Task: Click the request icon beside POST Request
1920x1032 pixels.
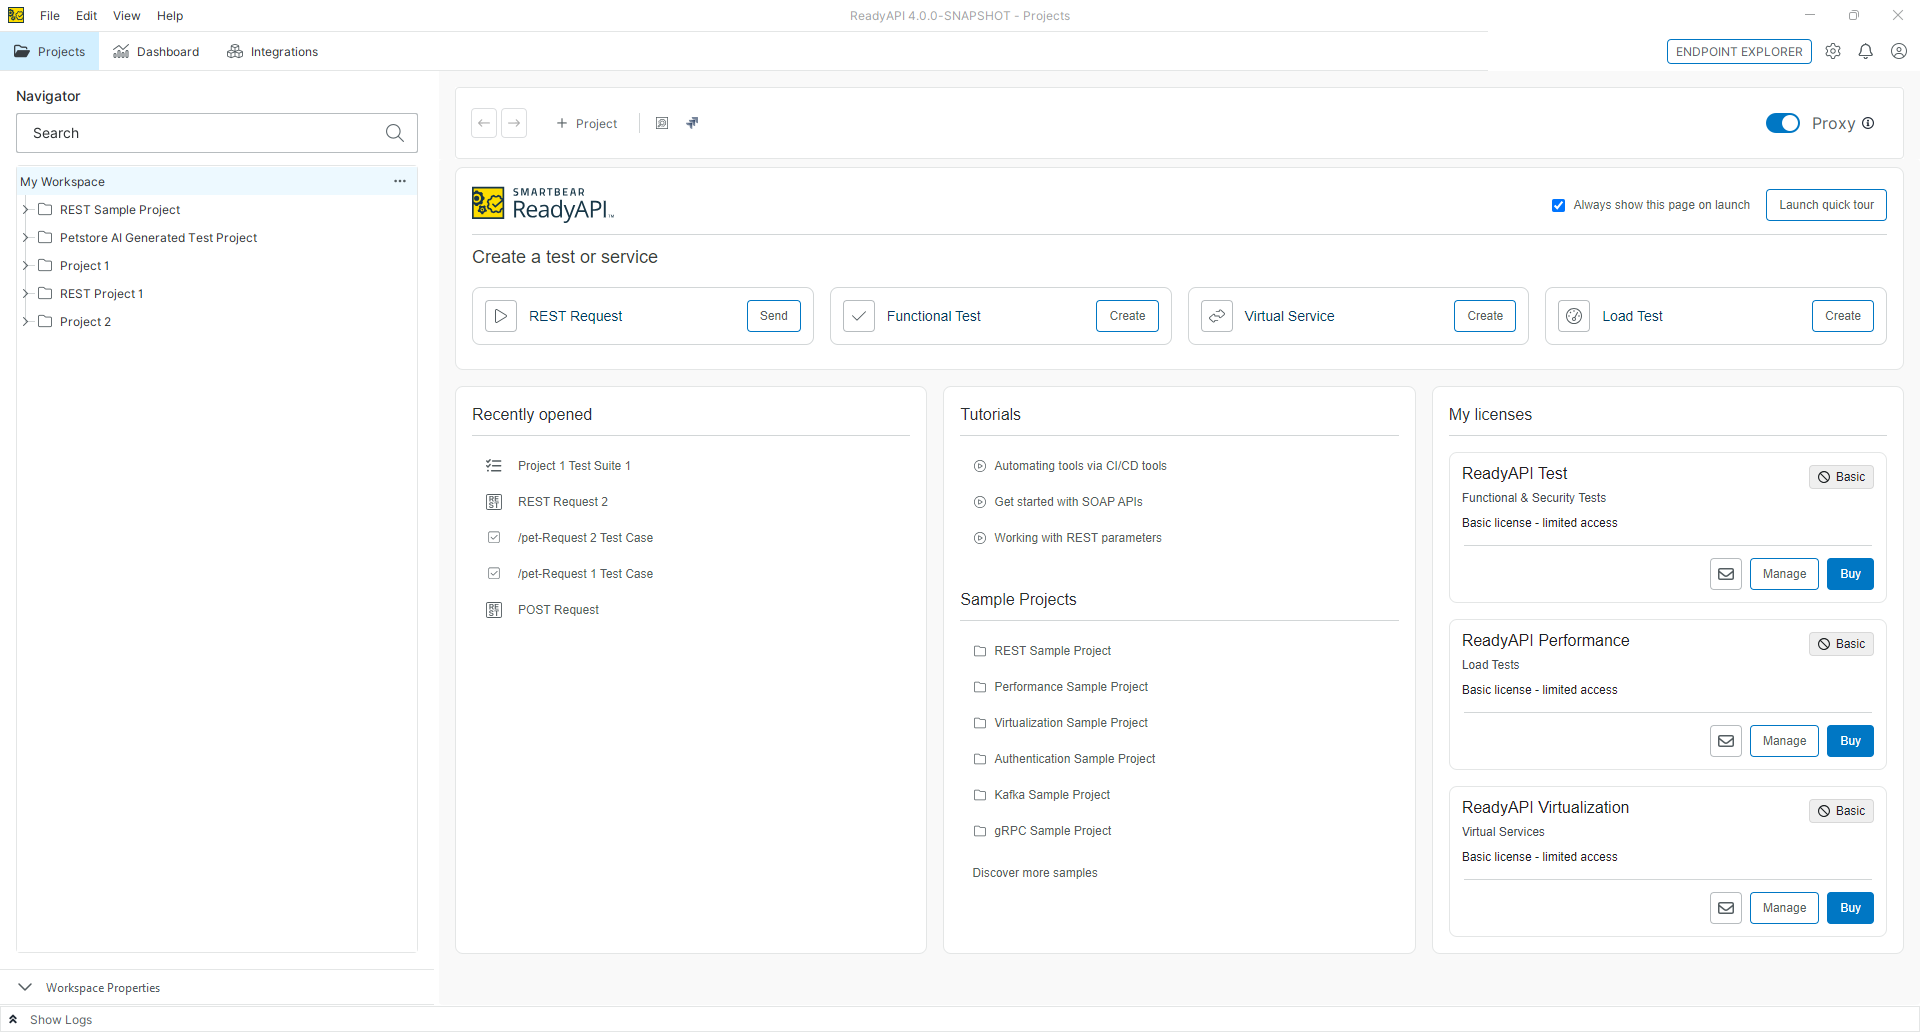Action: (x=494, y=610)
